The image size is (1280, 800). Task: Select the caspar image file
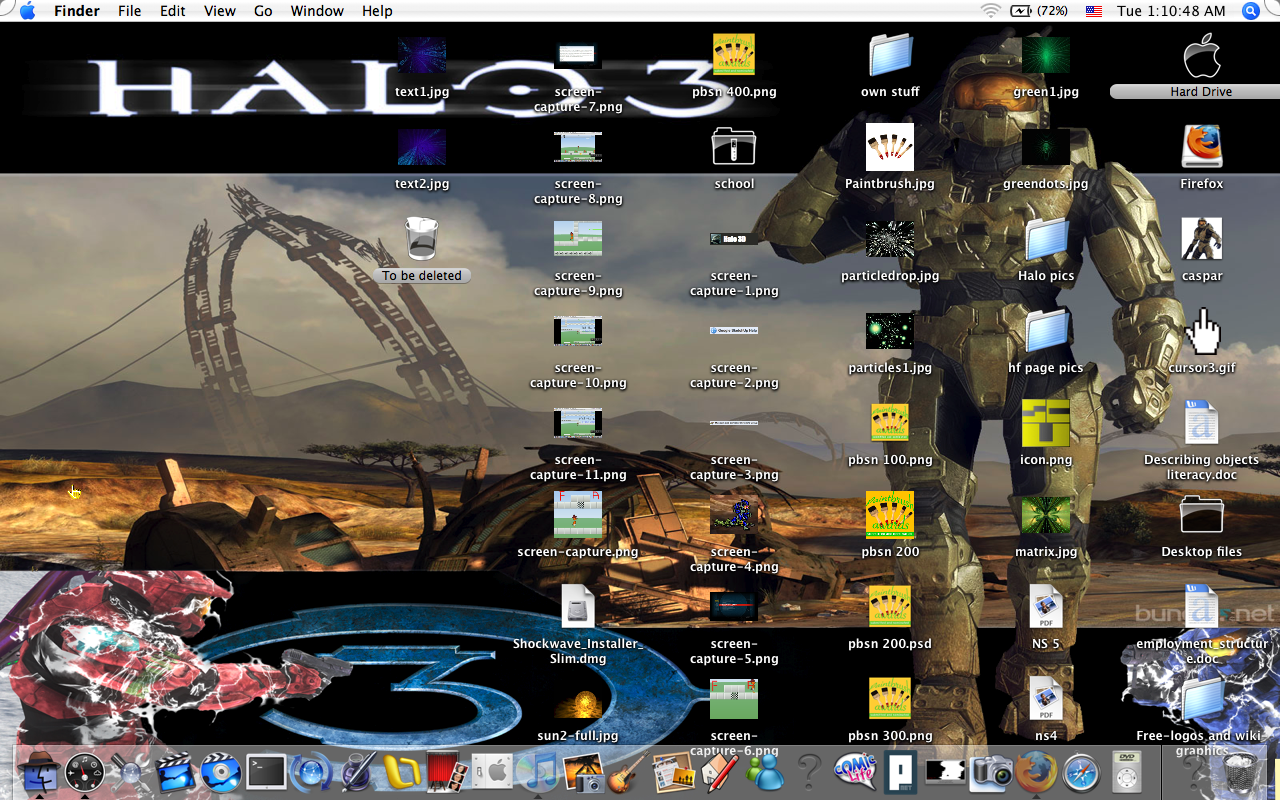pos(1202,240)
